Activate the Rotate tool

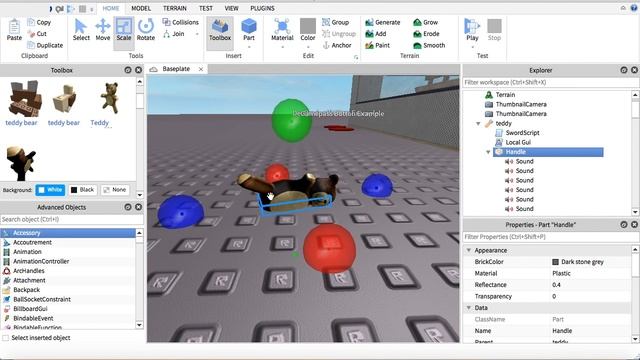coord(146,30)
